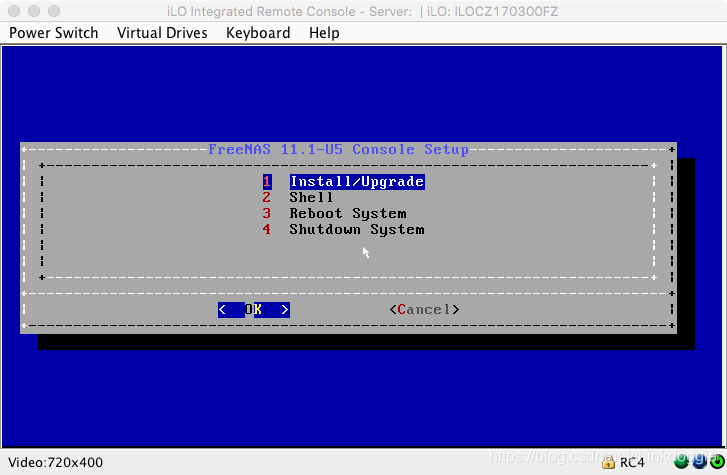Select option 1 Install/Upgrade
Screen dimensions: 727x475
tap(344, 181)
